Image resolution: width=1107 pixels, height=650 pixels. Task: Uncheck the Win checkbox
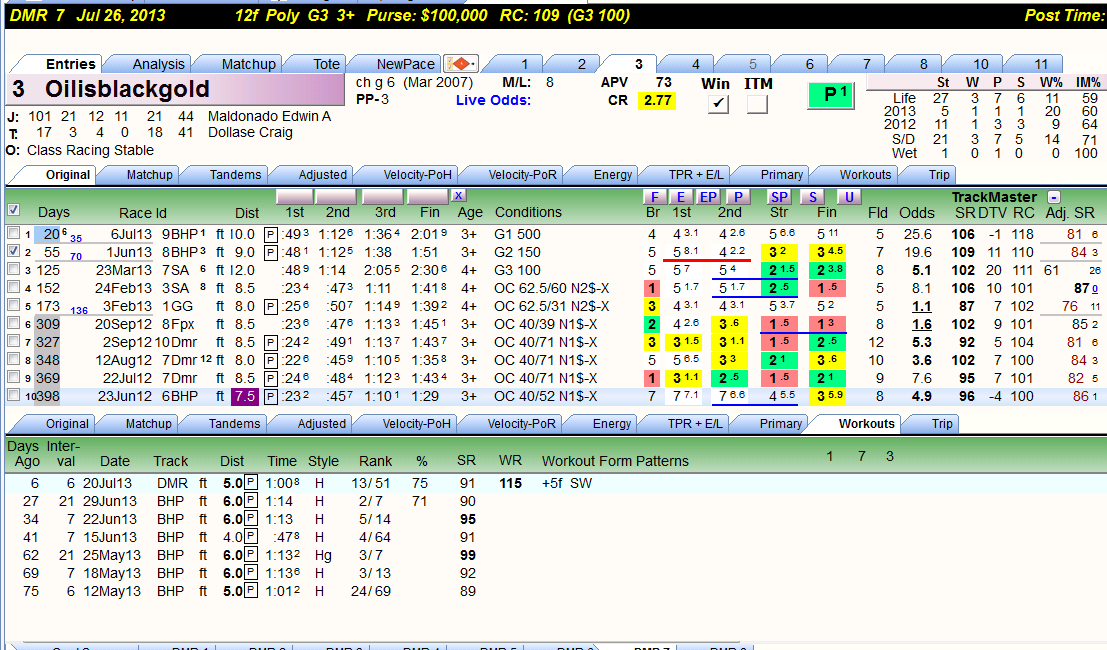(x=718, y=104)
